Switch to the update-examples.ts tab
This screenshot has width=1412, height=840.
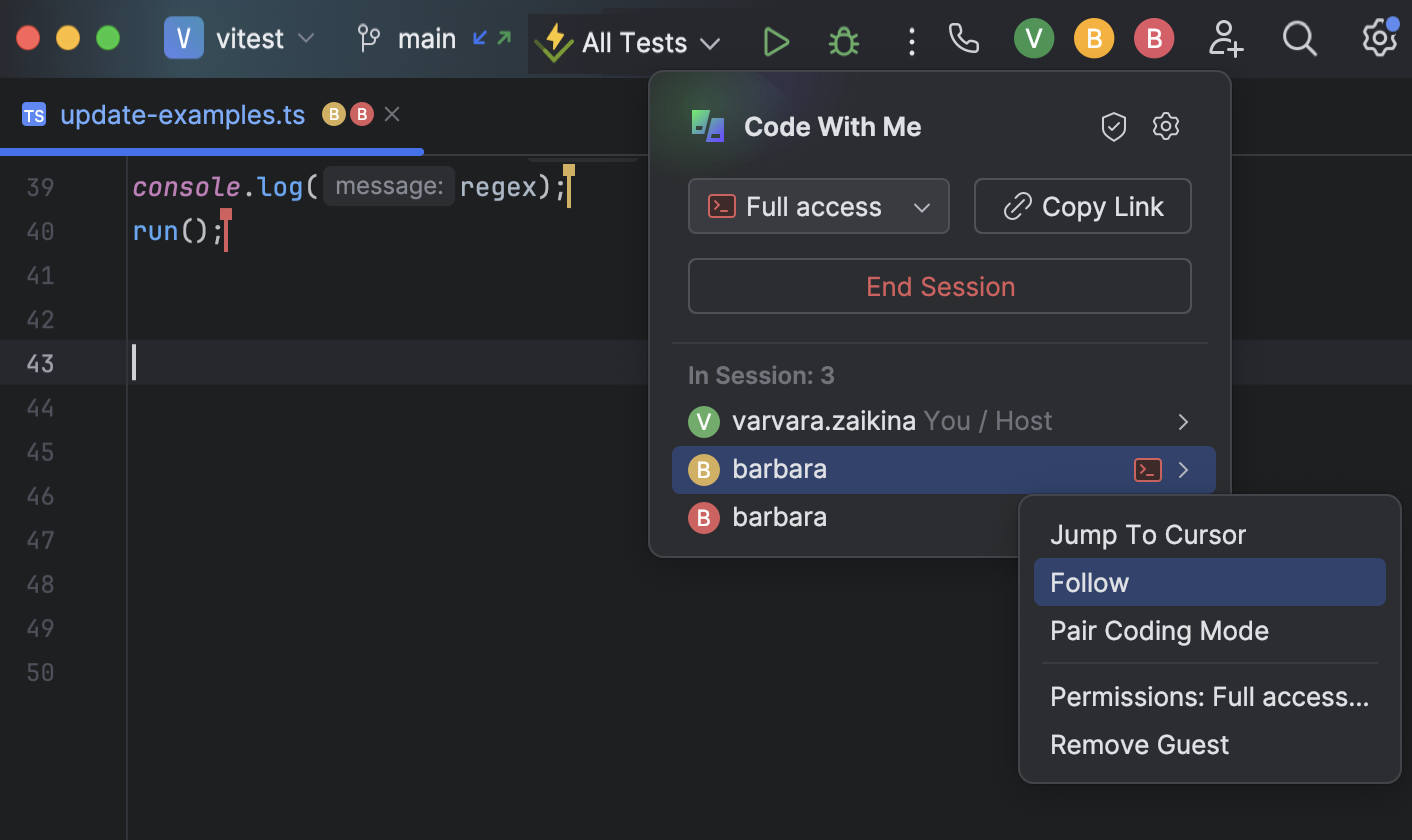(x=182, y=114)
